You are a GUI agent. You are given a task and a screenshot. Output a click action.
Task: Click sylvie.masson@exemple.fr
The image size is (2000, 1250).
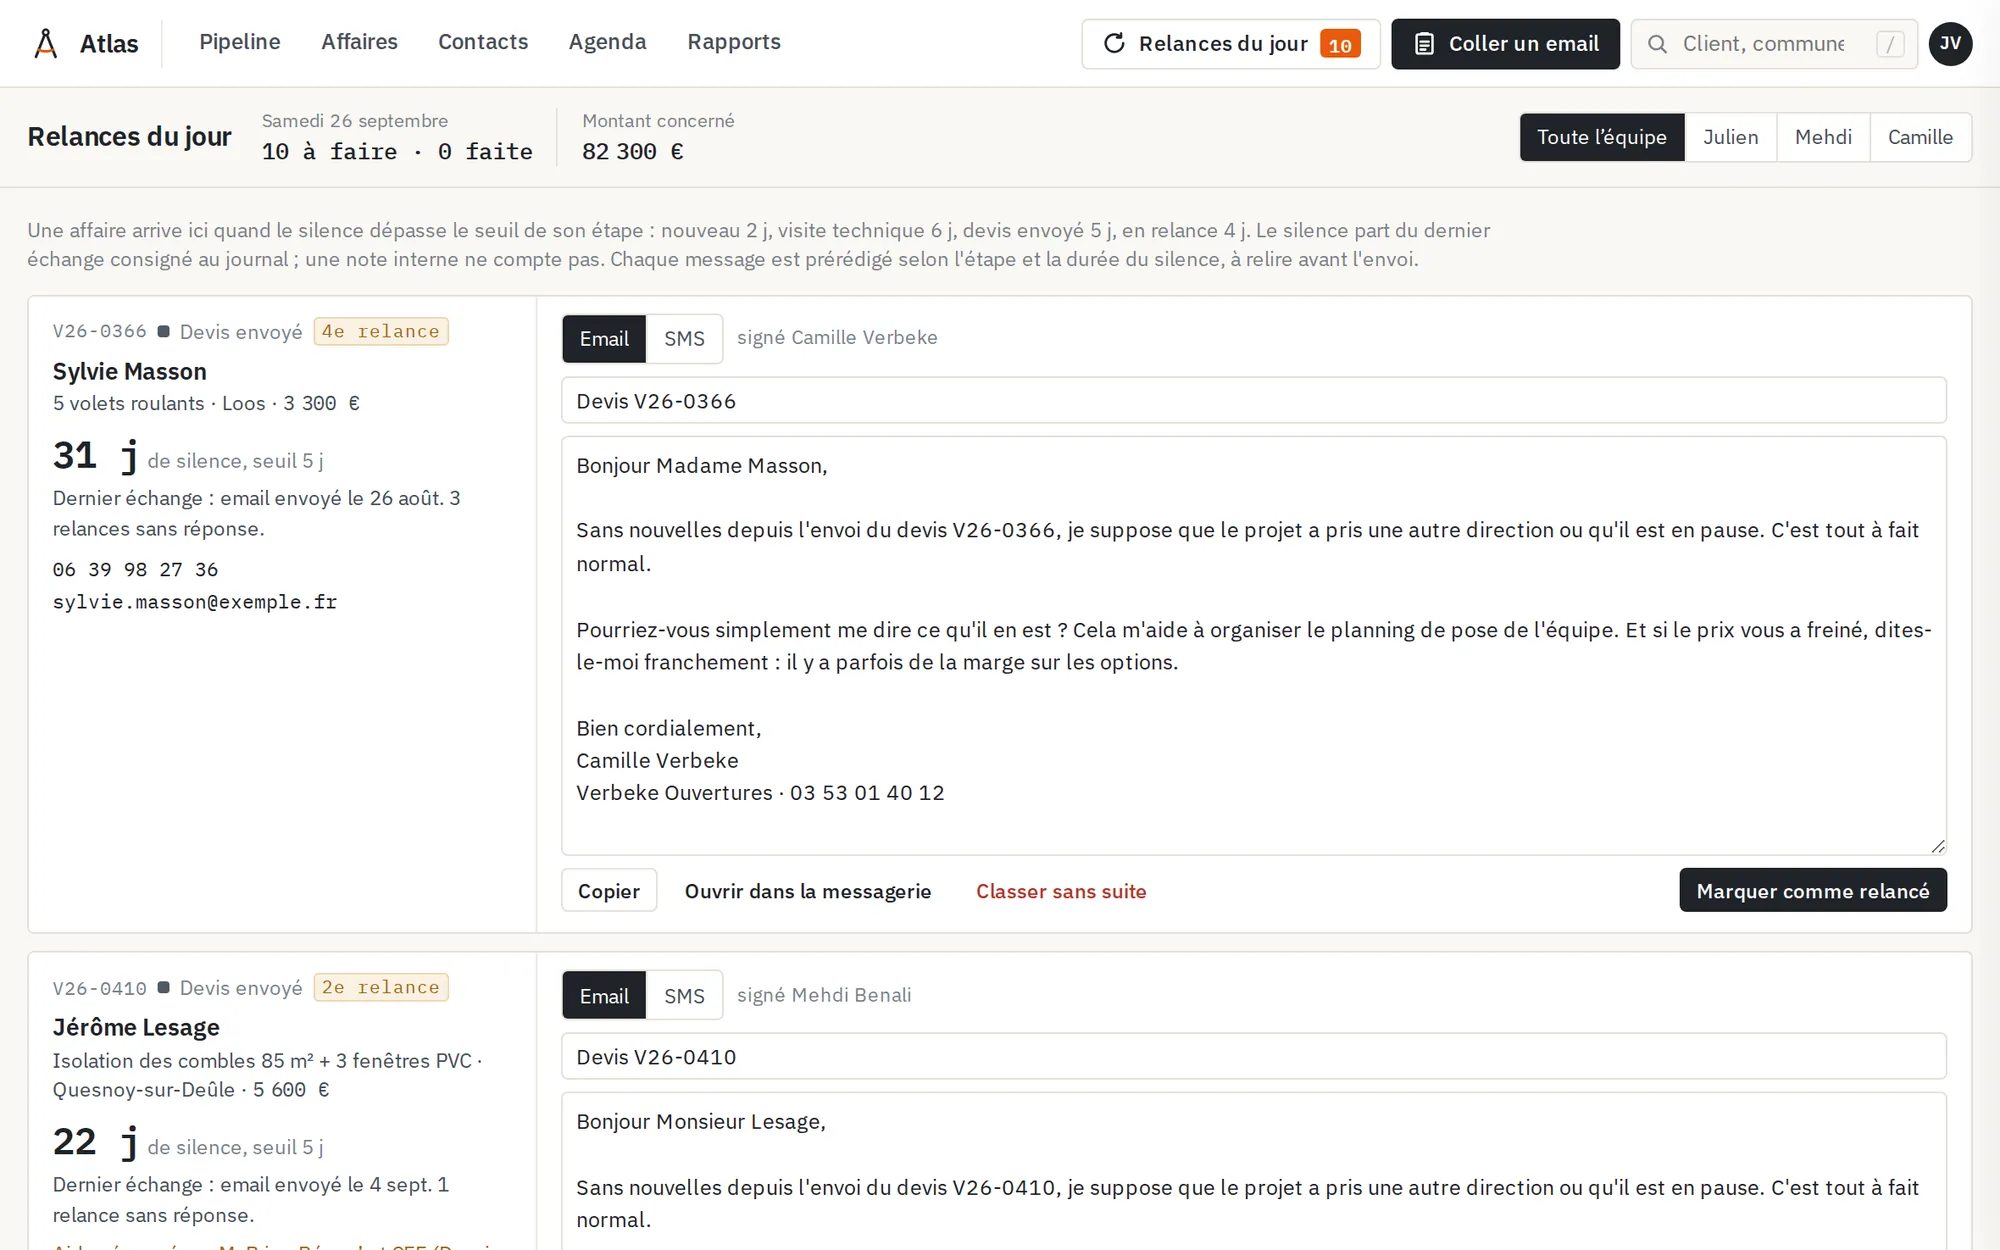point(195,602)
